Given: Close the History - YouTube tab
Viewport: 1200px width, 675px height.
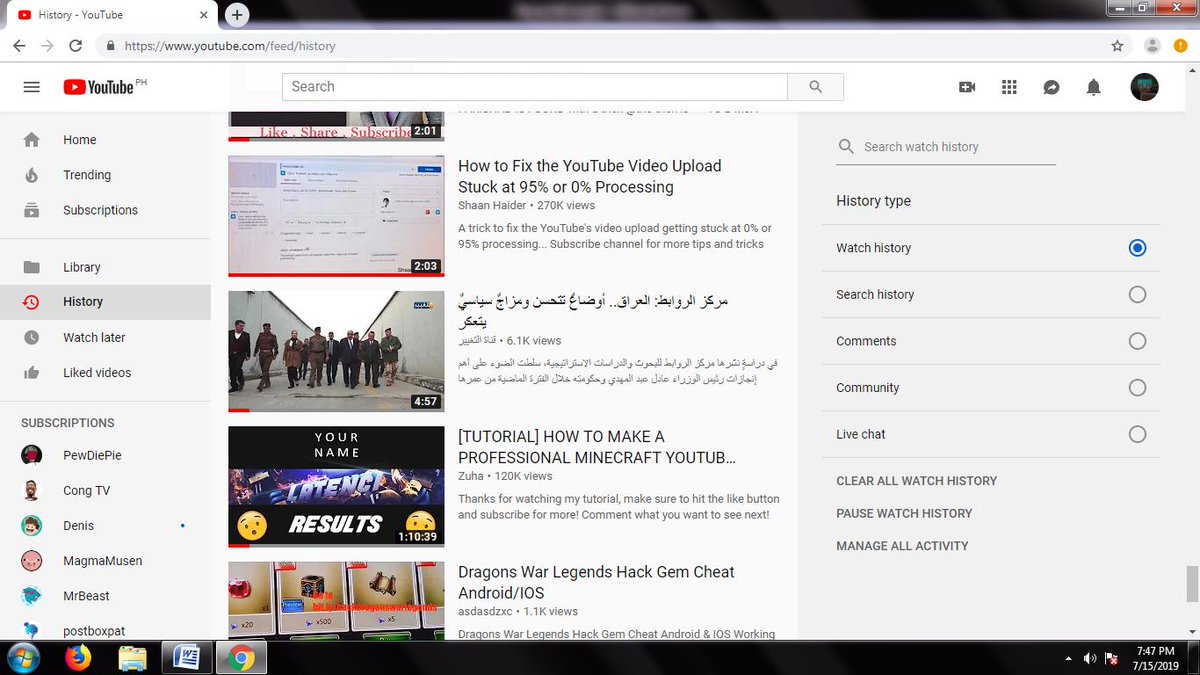Looking at the screenshot, I should 204,15.
